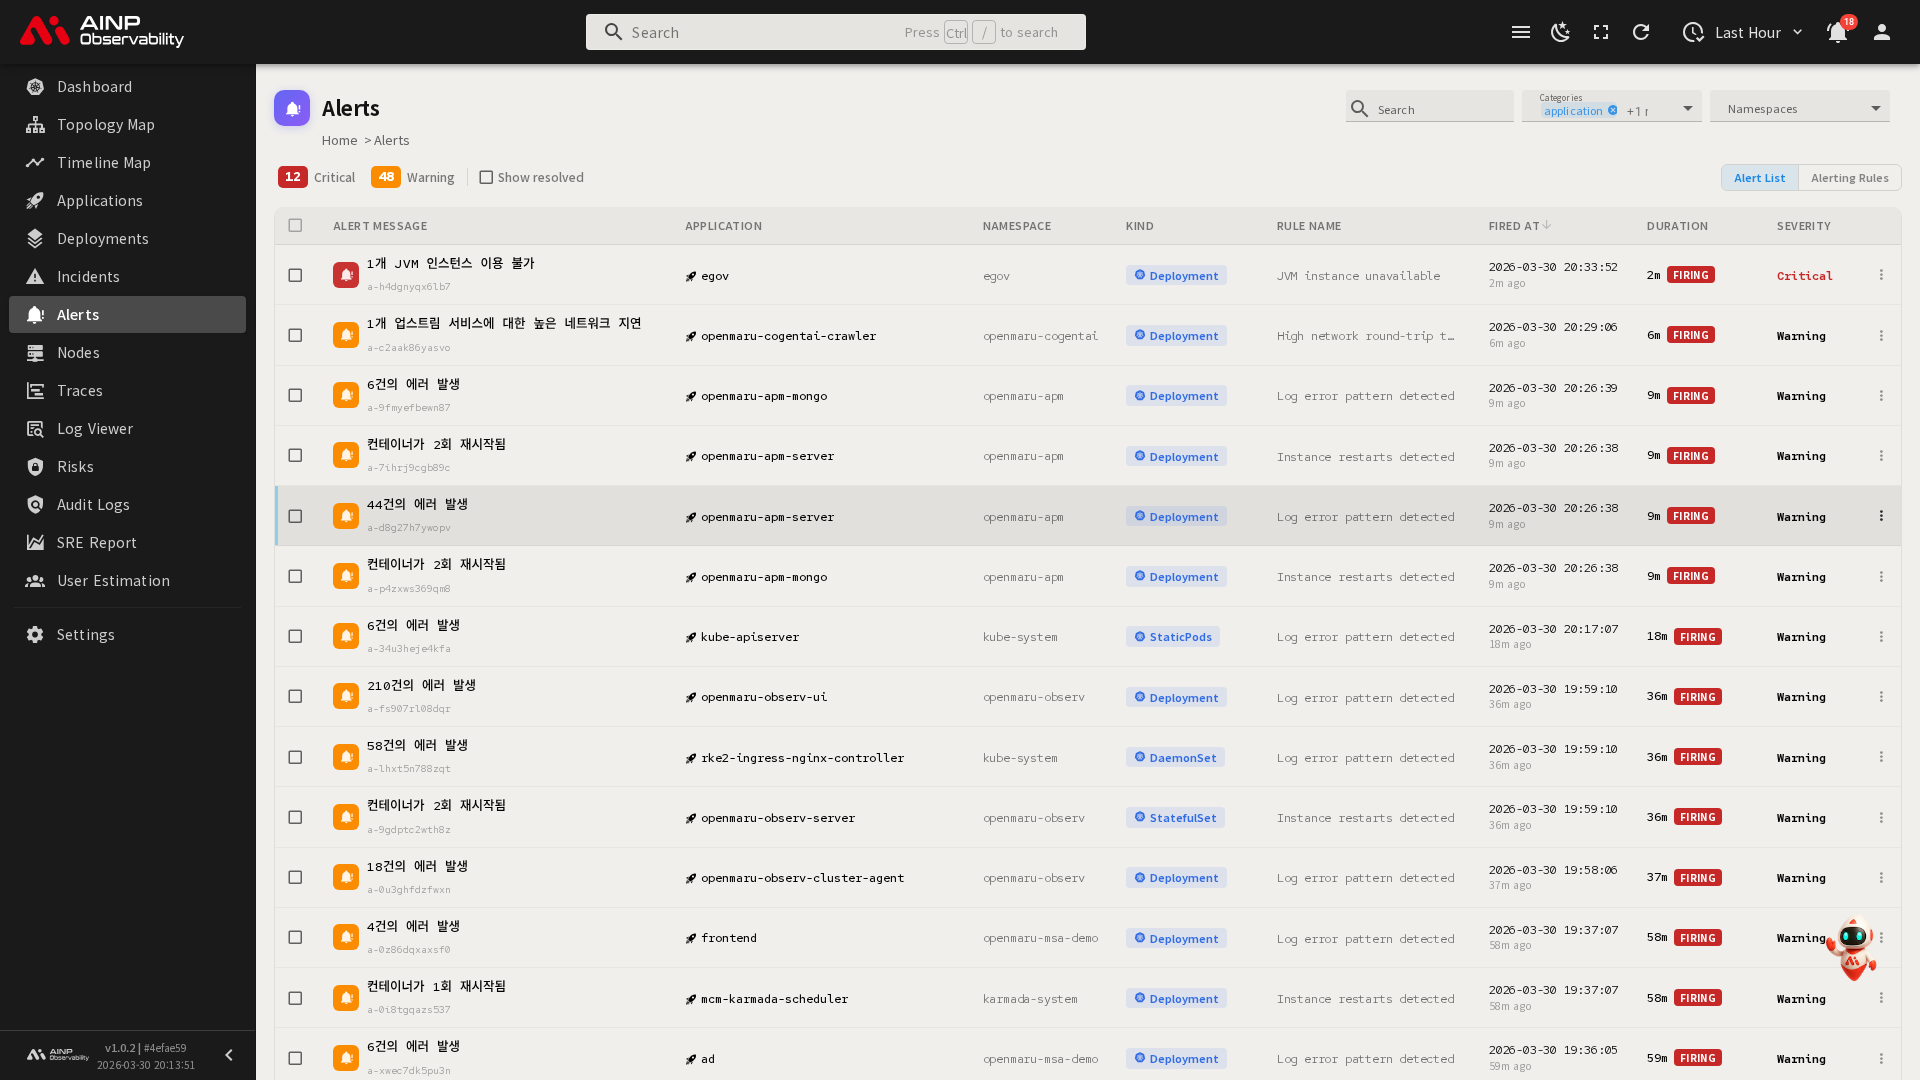Image resolution: width=1920 pixels, height=1080 pixels.
Task: Click the fullscreen icon in header
Action: tap(1601, 32)
